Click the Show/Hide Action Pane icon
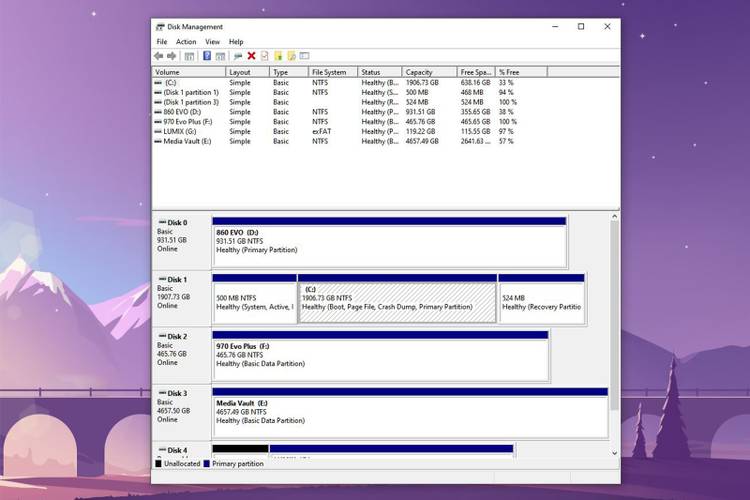Screen dimensions: 750x500 coord(220,56)
